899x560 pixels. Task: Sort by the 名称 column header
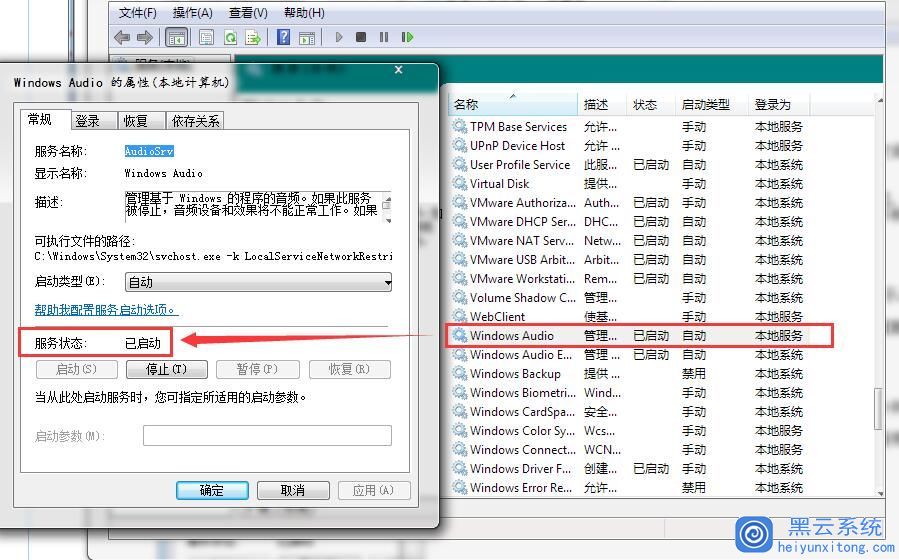(x=513, y=104)
